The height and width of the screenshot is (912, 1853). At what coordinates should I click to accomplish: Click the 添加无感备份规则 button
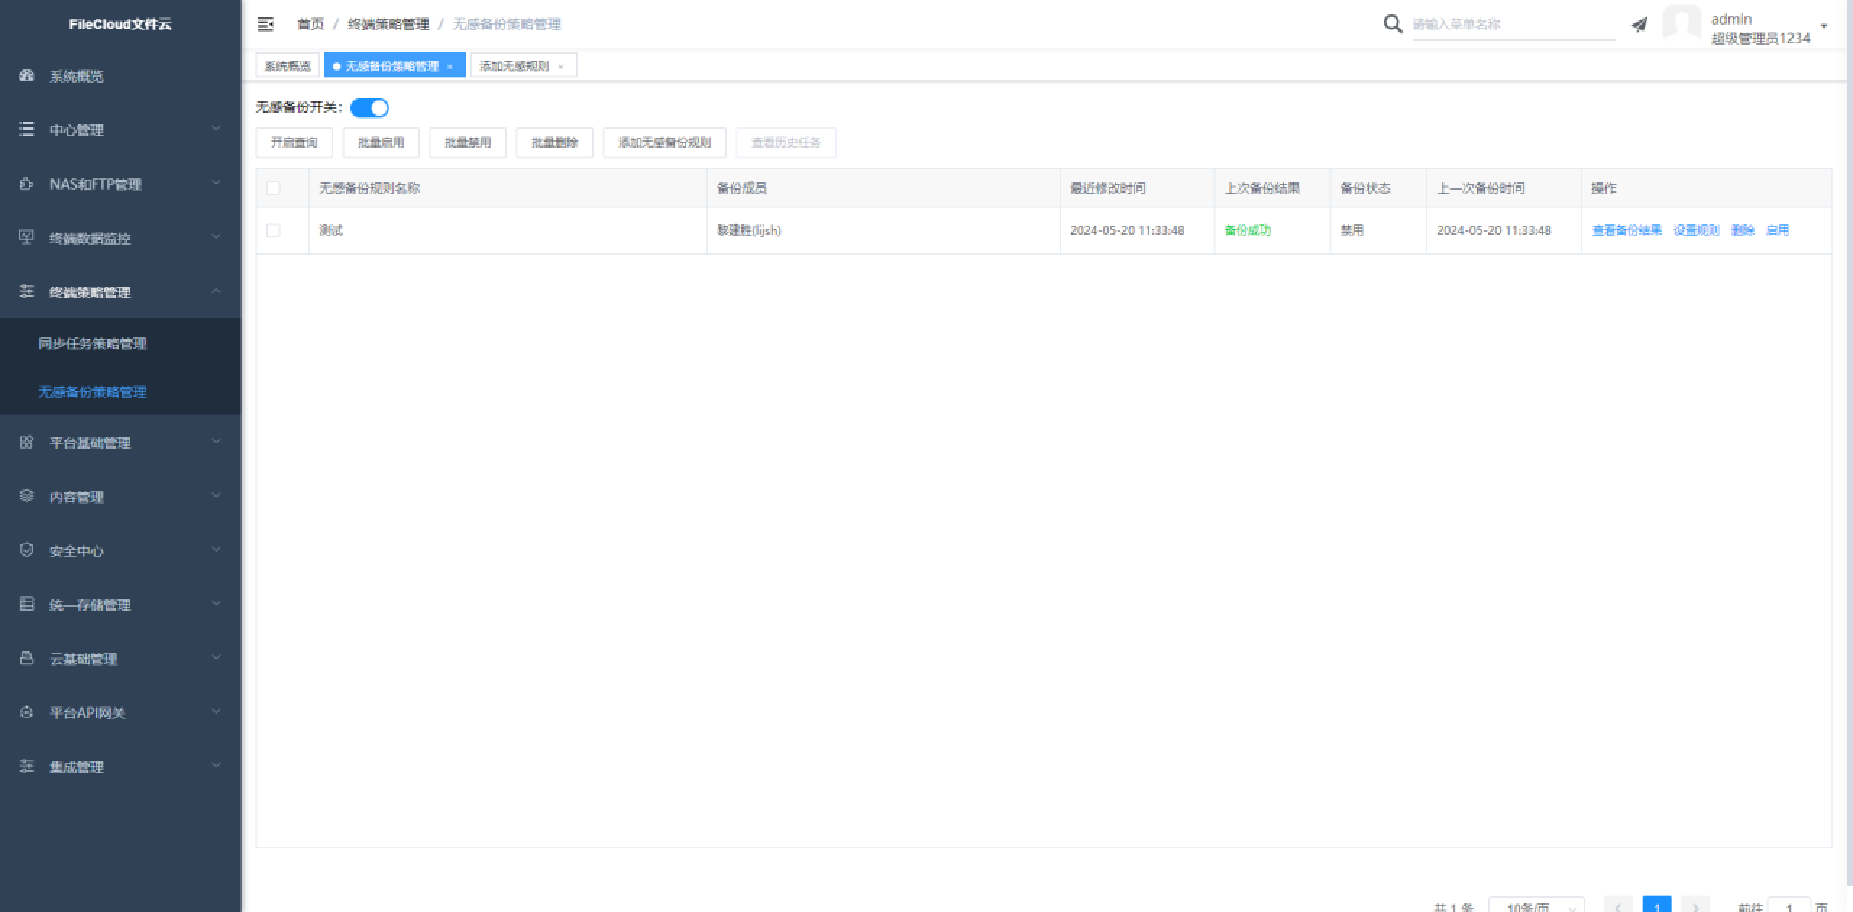point(664,143)
